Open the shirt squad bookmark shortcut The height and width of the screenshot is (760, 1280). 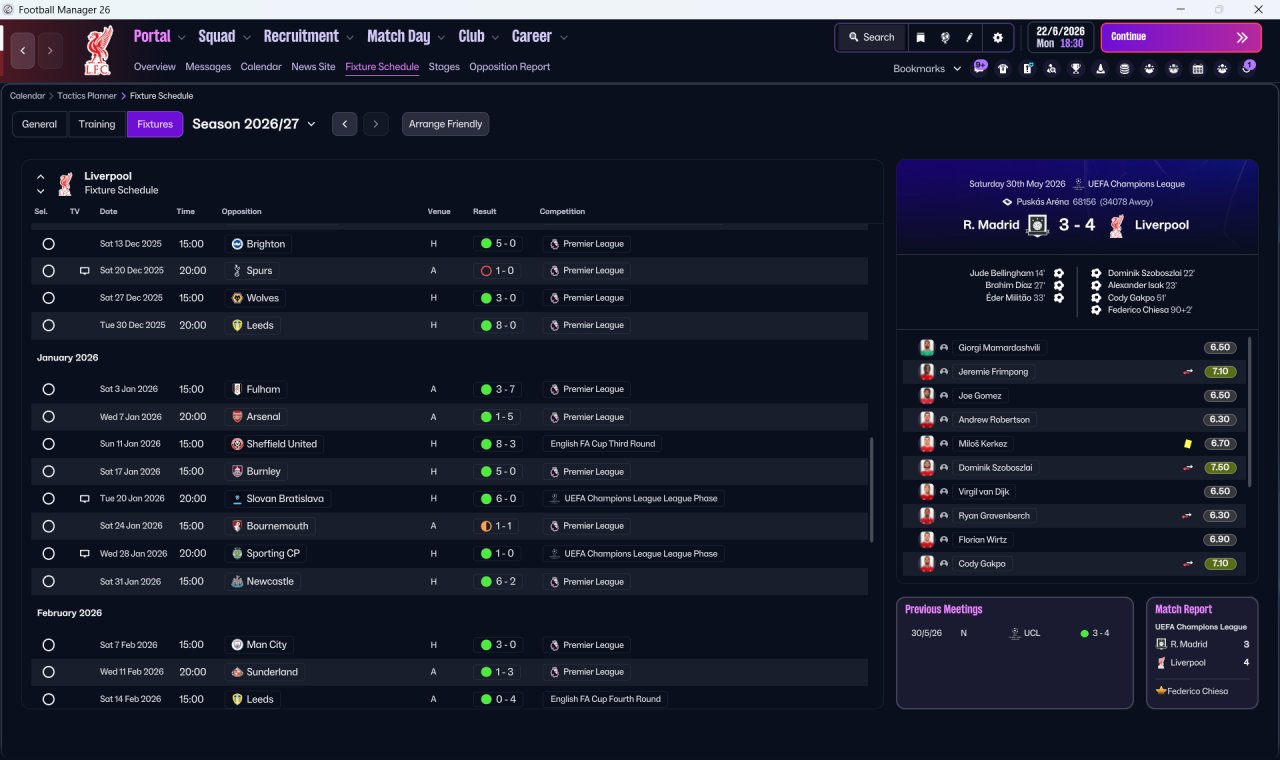tap(1003, 68)
